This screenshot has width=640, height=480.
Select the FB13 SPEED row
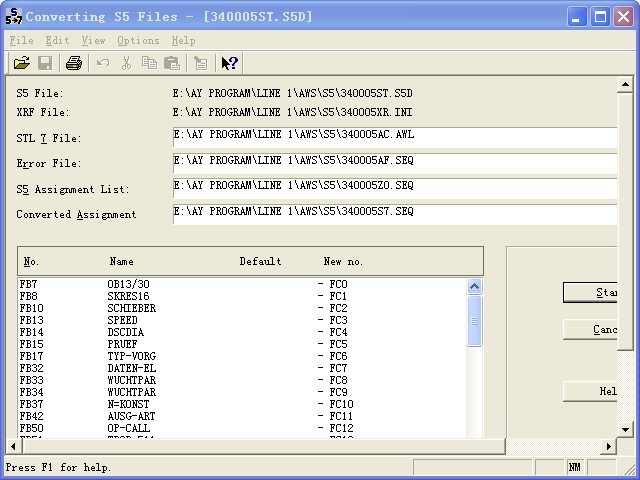[x=242, y=320]
